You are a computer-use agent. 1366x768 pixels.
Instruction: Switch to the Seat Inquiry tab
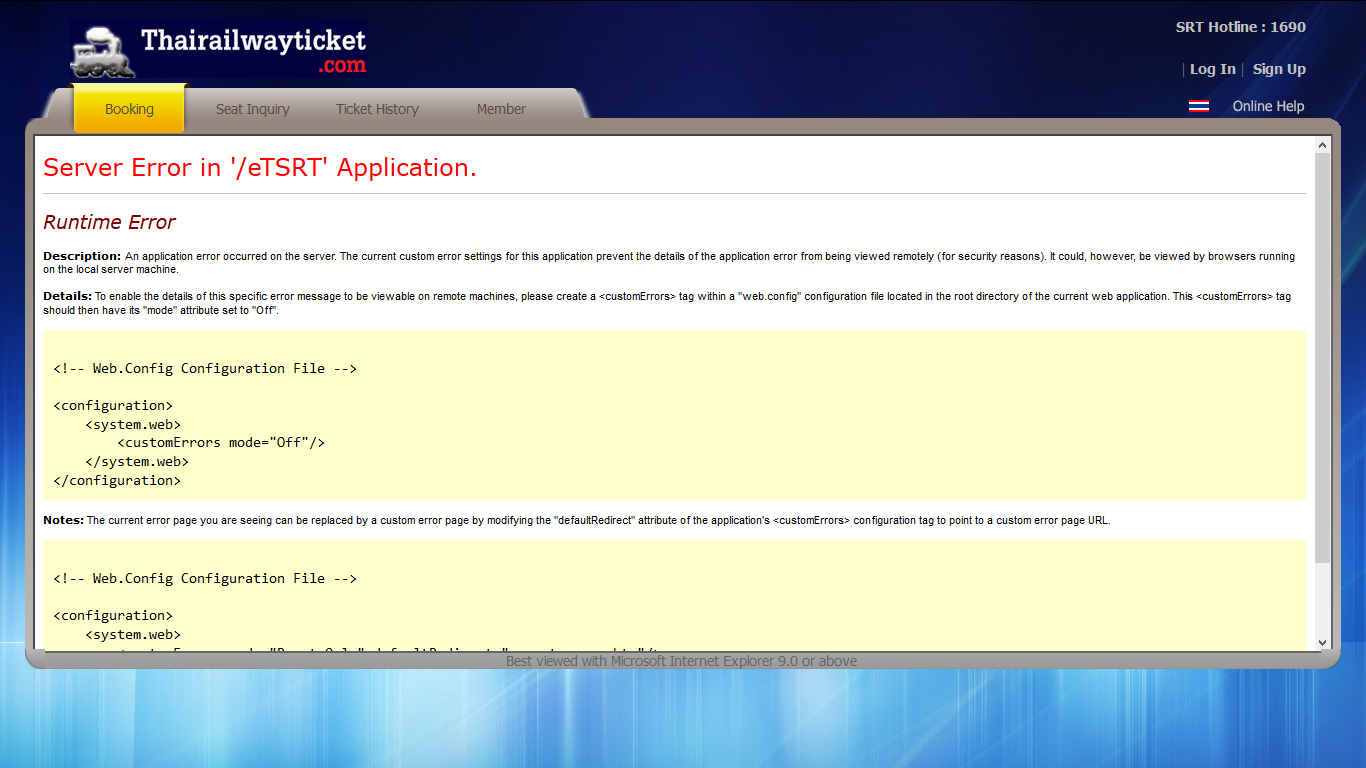[253, 109]
